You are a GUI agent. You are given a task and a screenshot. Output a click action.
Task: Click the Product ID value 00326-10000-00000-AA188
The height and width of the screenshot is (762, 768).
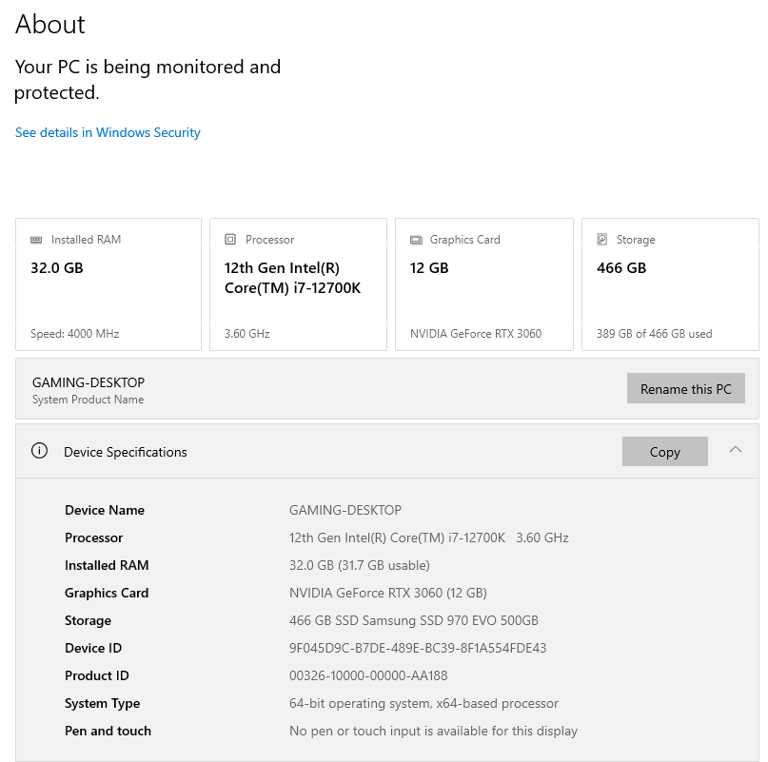tap(368, 676)
